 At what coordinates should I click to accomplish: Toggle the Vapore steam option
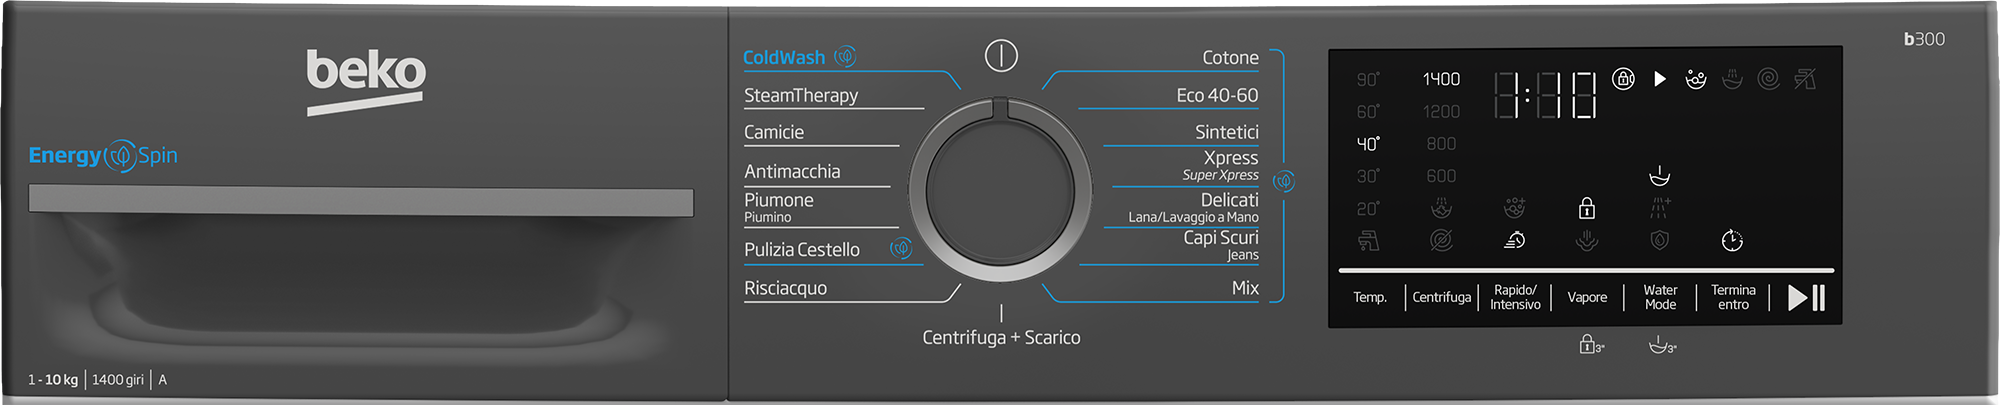coord(1587,297)
